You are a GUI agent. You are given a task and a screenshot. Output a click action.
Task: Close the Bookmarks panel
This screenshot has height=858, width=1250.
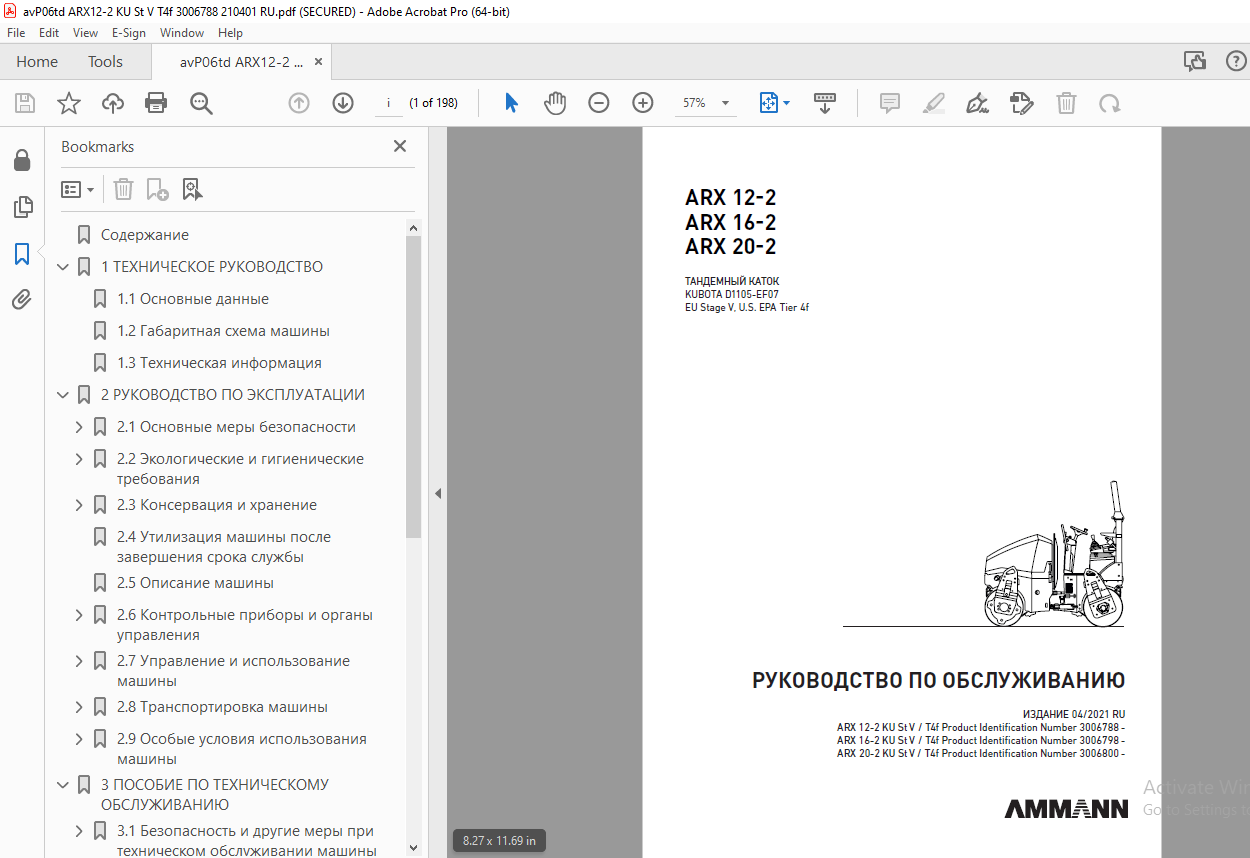tap(400, 146)
